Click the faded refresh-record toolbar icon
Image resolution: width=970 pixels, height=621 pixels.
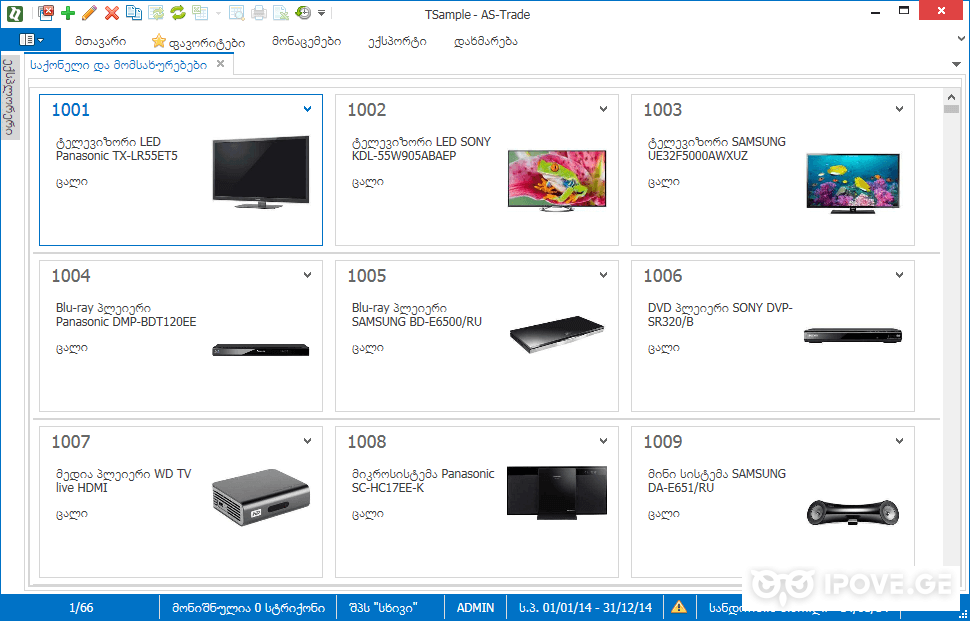click(156, 12)
